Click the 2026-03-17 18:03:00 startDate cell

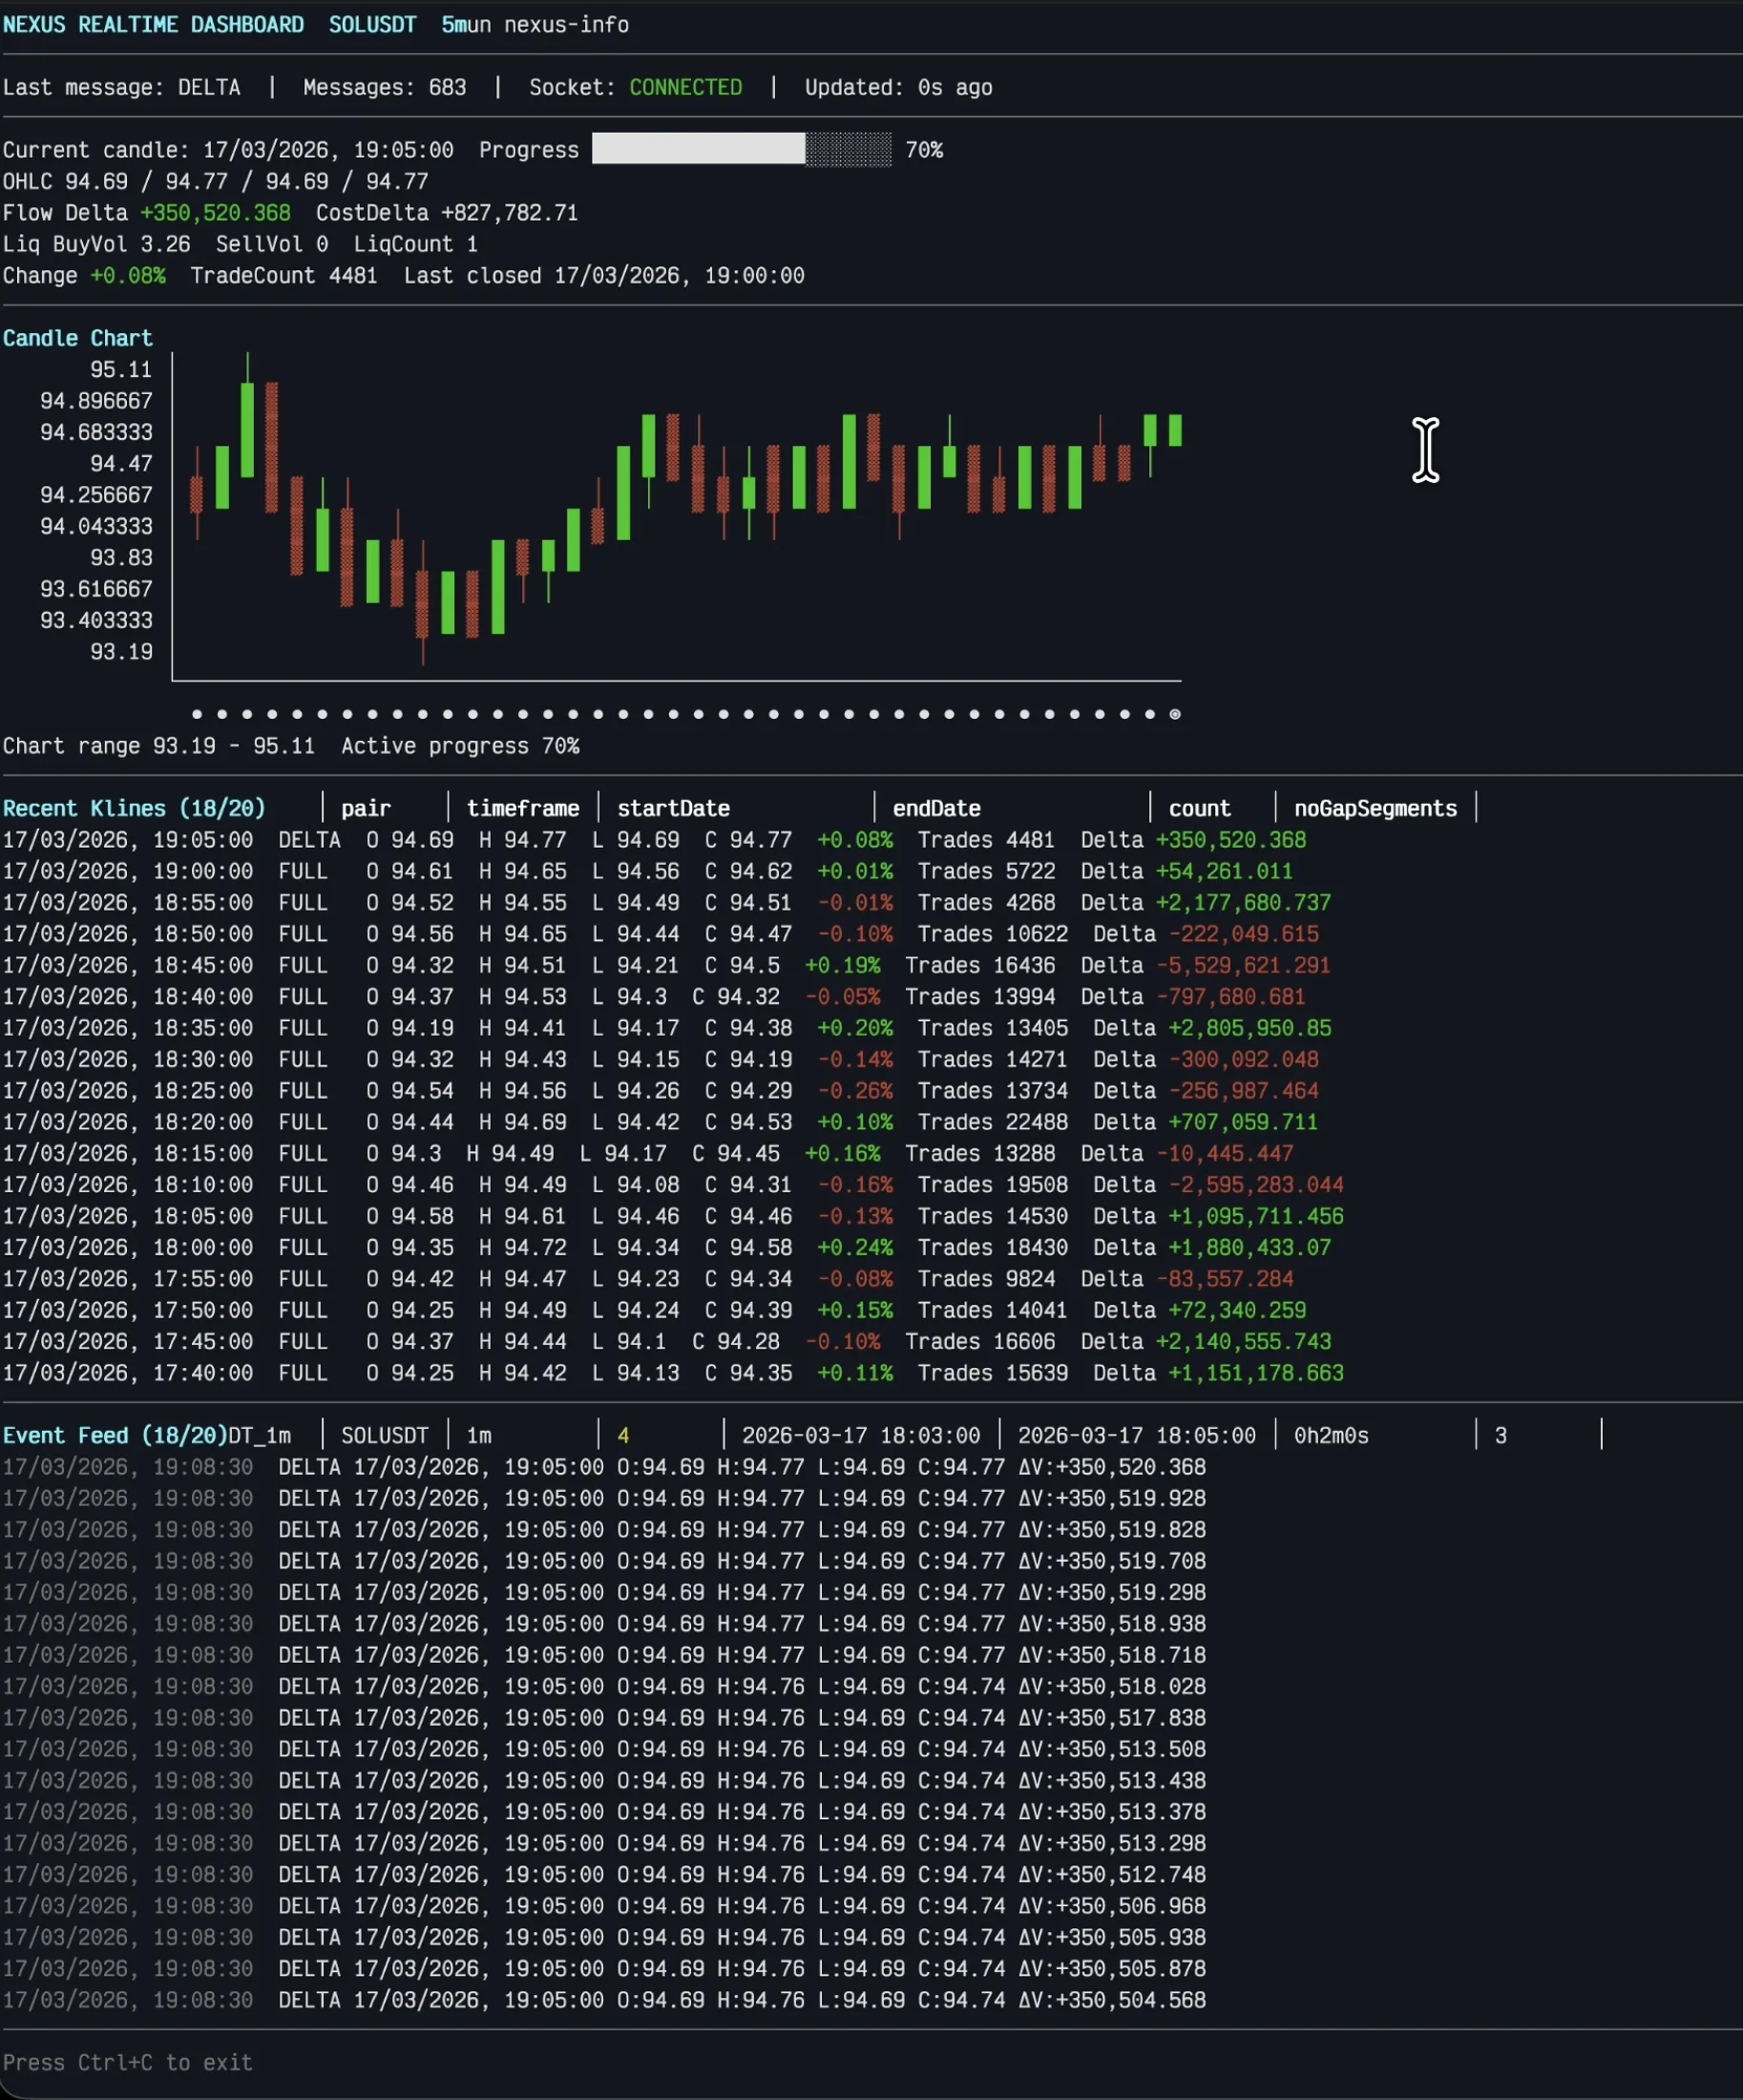(x=861, y=1435)
